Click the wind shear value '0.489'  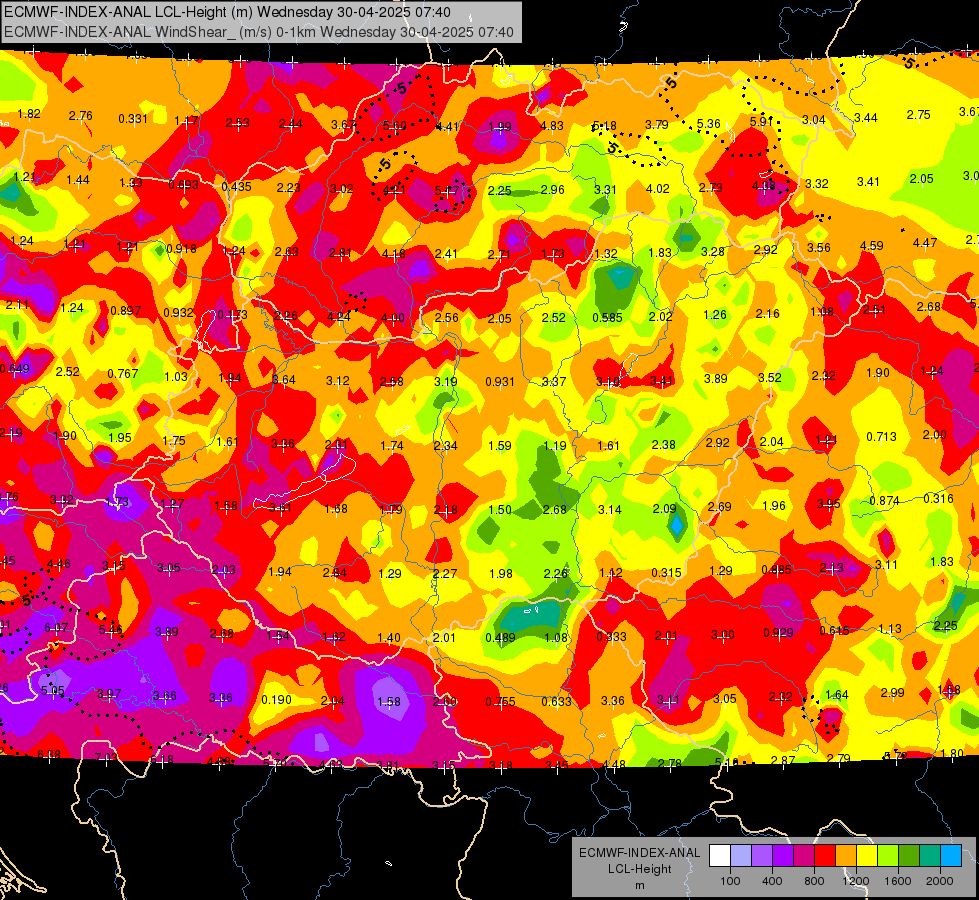(x=501, y=638)
